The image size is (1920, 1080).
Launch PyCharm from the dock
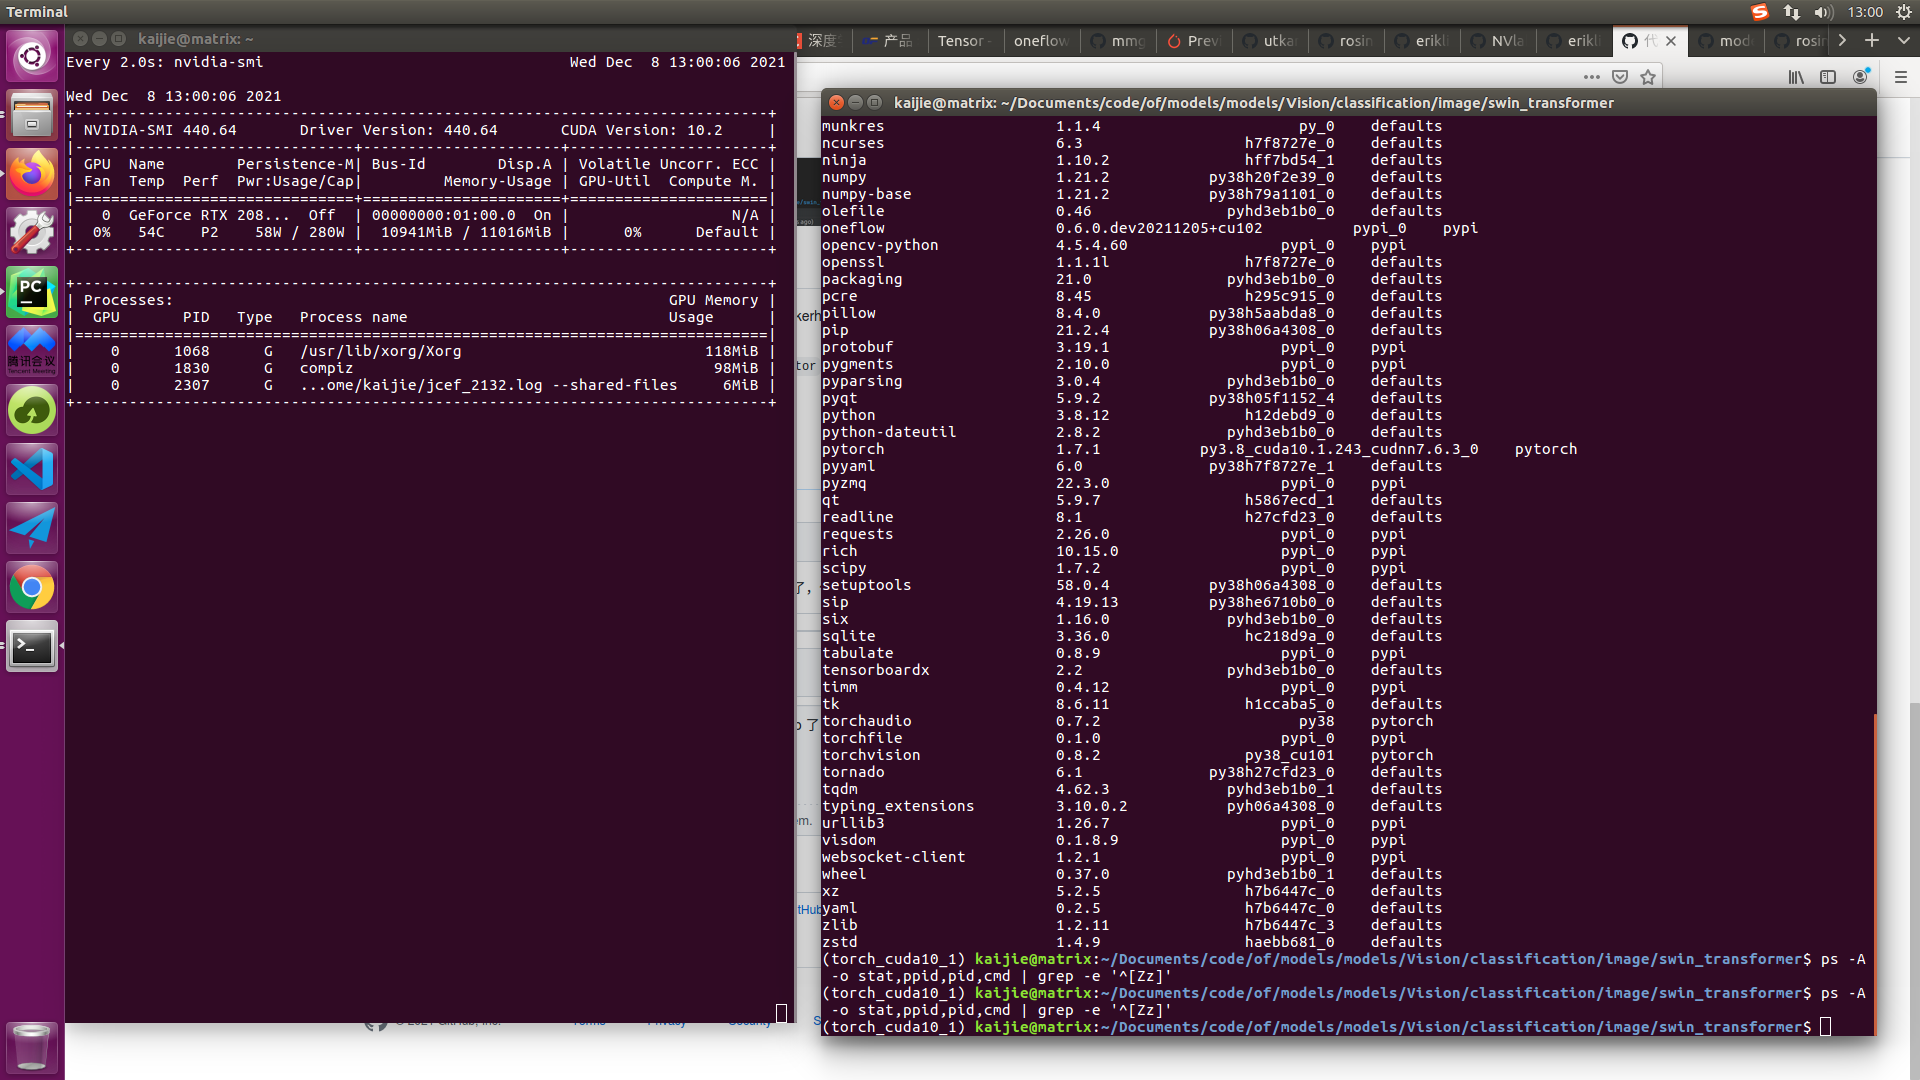click(32, 292)
